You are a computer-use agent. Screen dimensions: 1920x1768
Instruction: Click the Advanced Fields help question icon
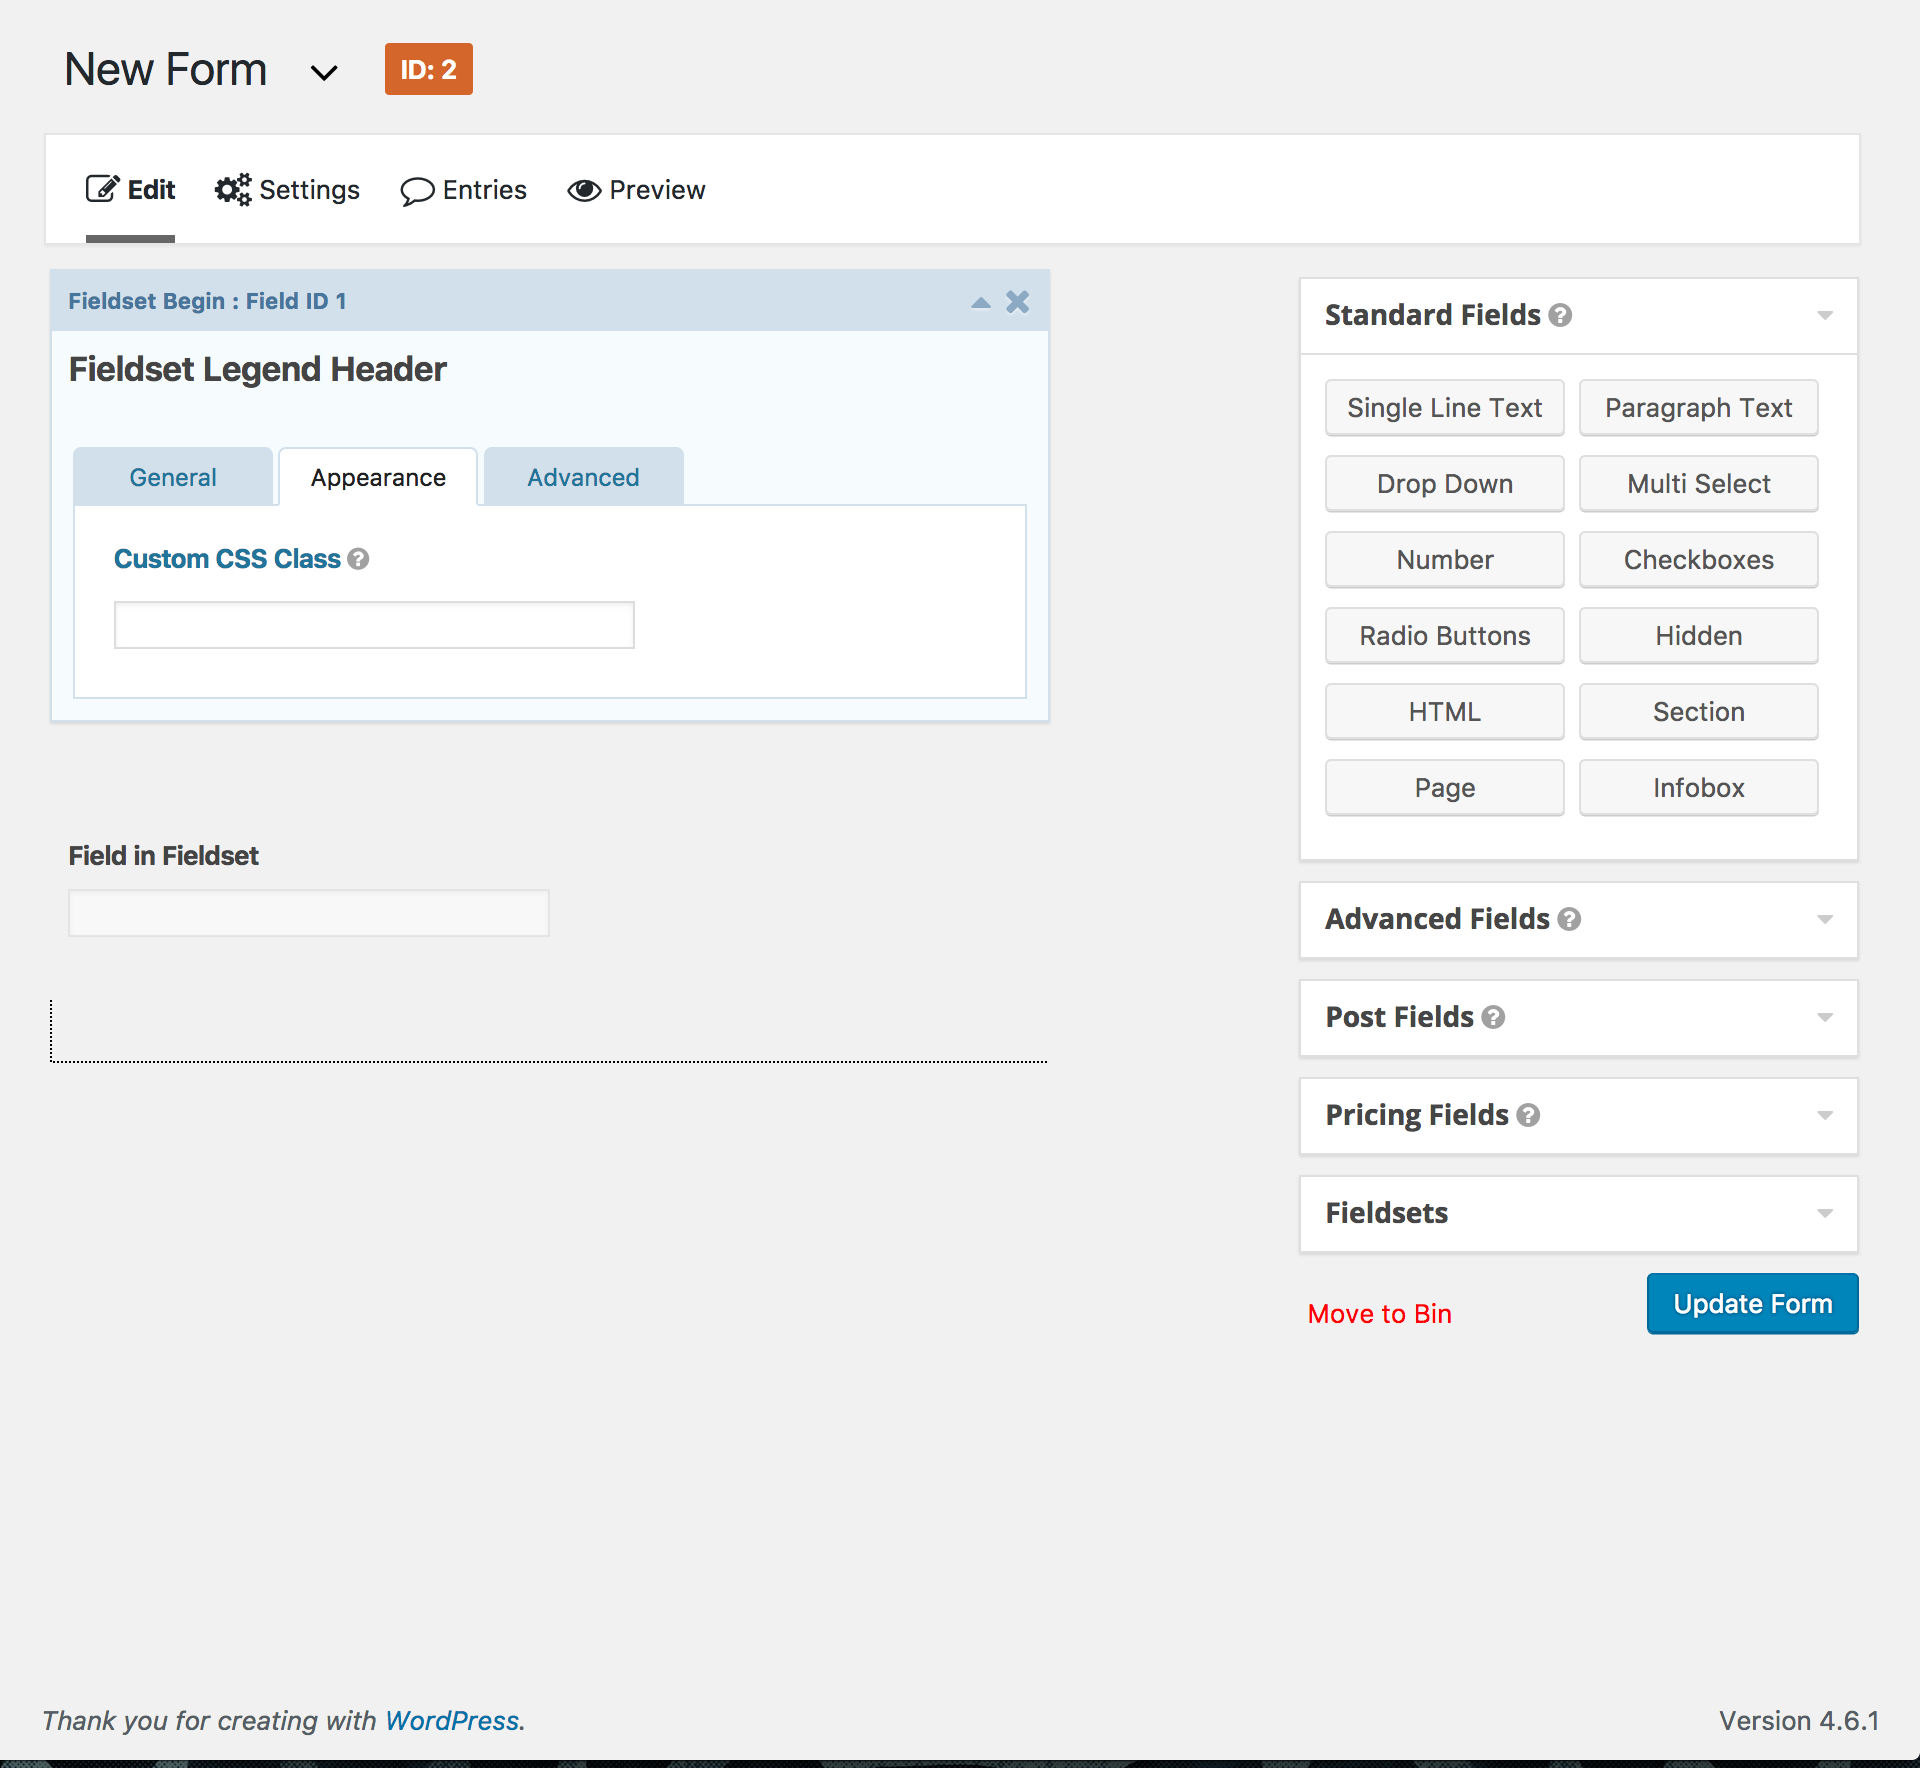(x=1569, y=919)
